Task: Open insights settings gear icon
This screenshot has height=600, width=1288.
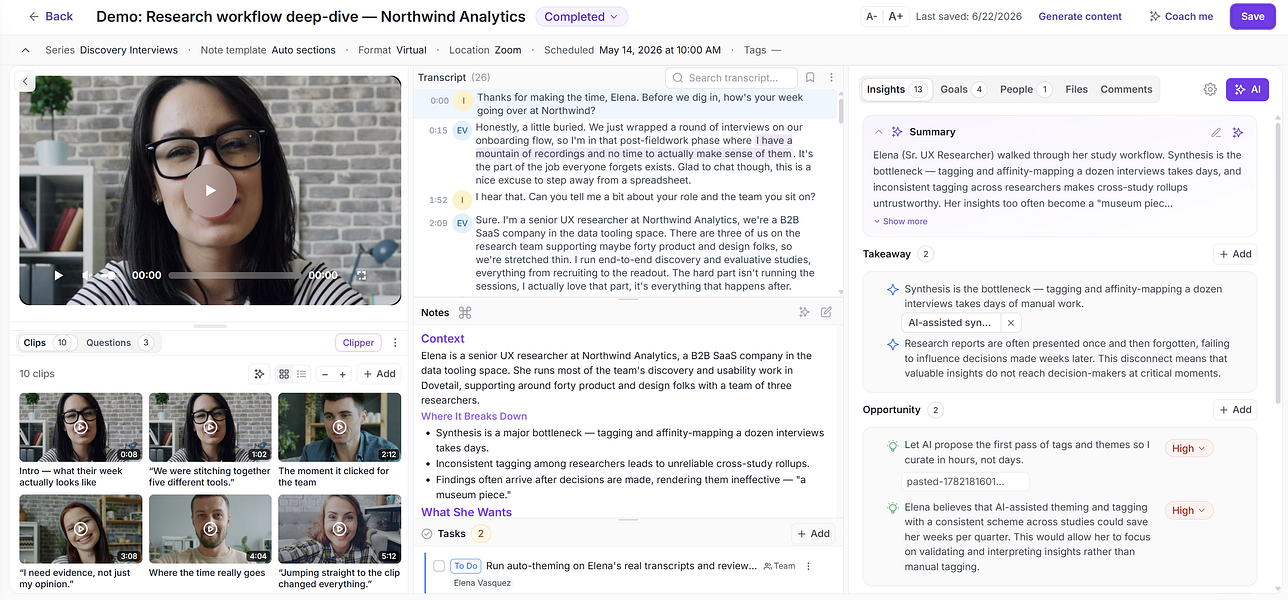Action: coord(1210,89)
